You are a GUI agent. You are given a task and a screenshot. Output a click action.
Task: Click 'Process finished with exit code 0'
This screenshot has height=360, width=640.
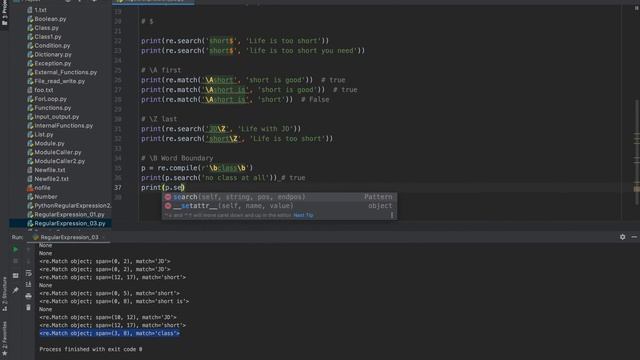tap(91, 349)
